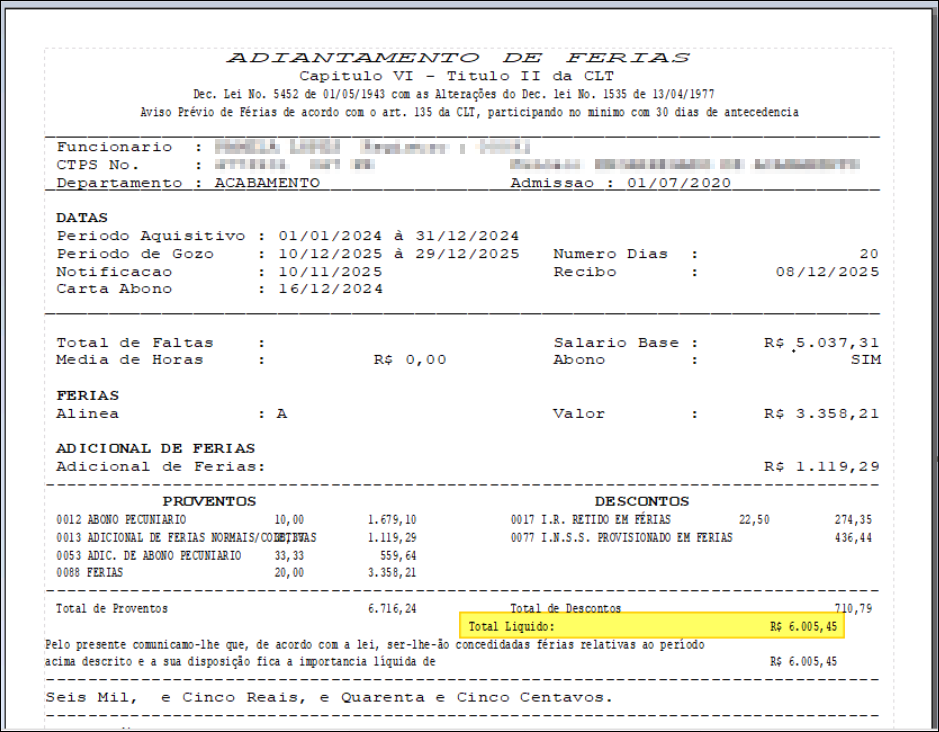This screenshot has height=732, width=939.
Task: Click the Carta Abono date 16/12/2024
Action: [330, 289]
